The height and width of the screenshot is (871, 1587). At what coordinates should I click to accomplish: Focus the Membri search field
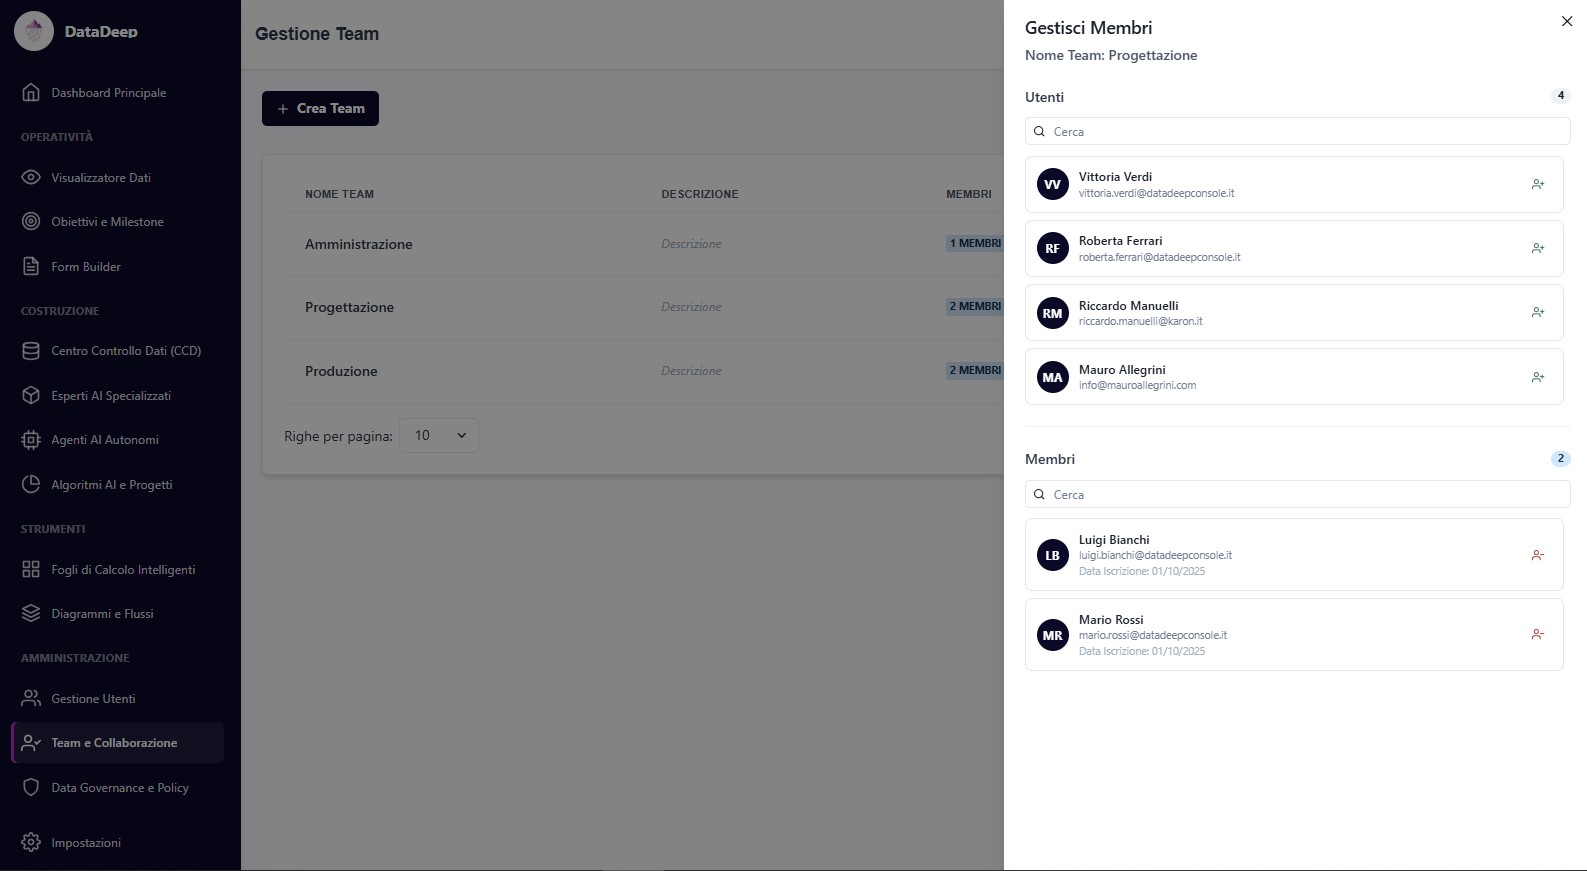pos(1297,494)
